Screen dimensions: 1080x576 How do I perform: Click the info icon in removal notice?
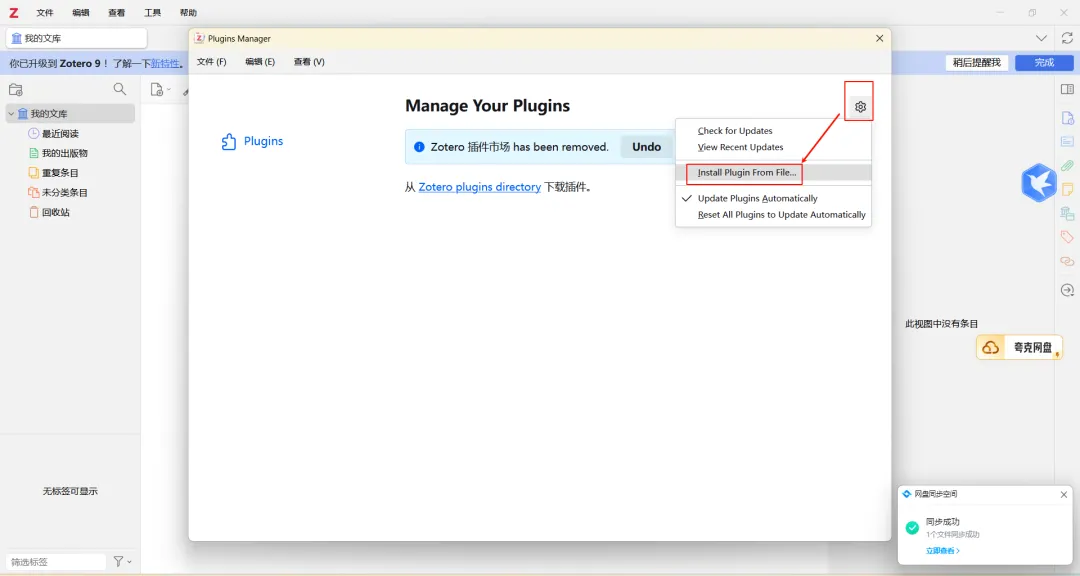tap(419, 147)
